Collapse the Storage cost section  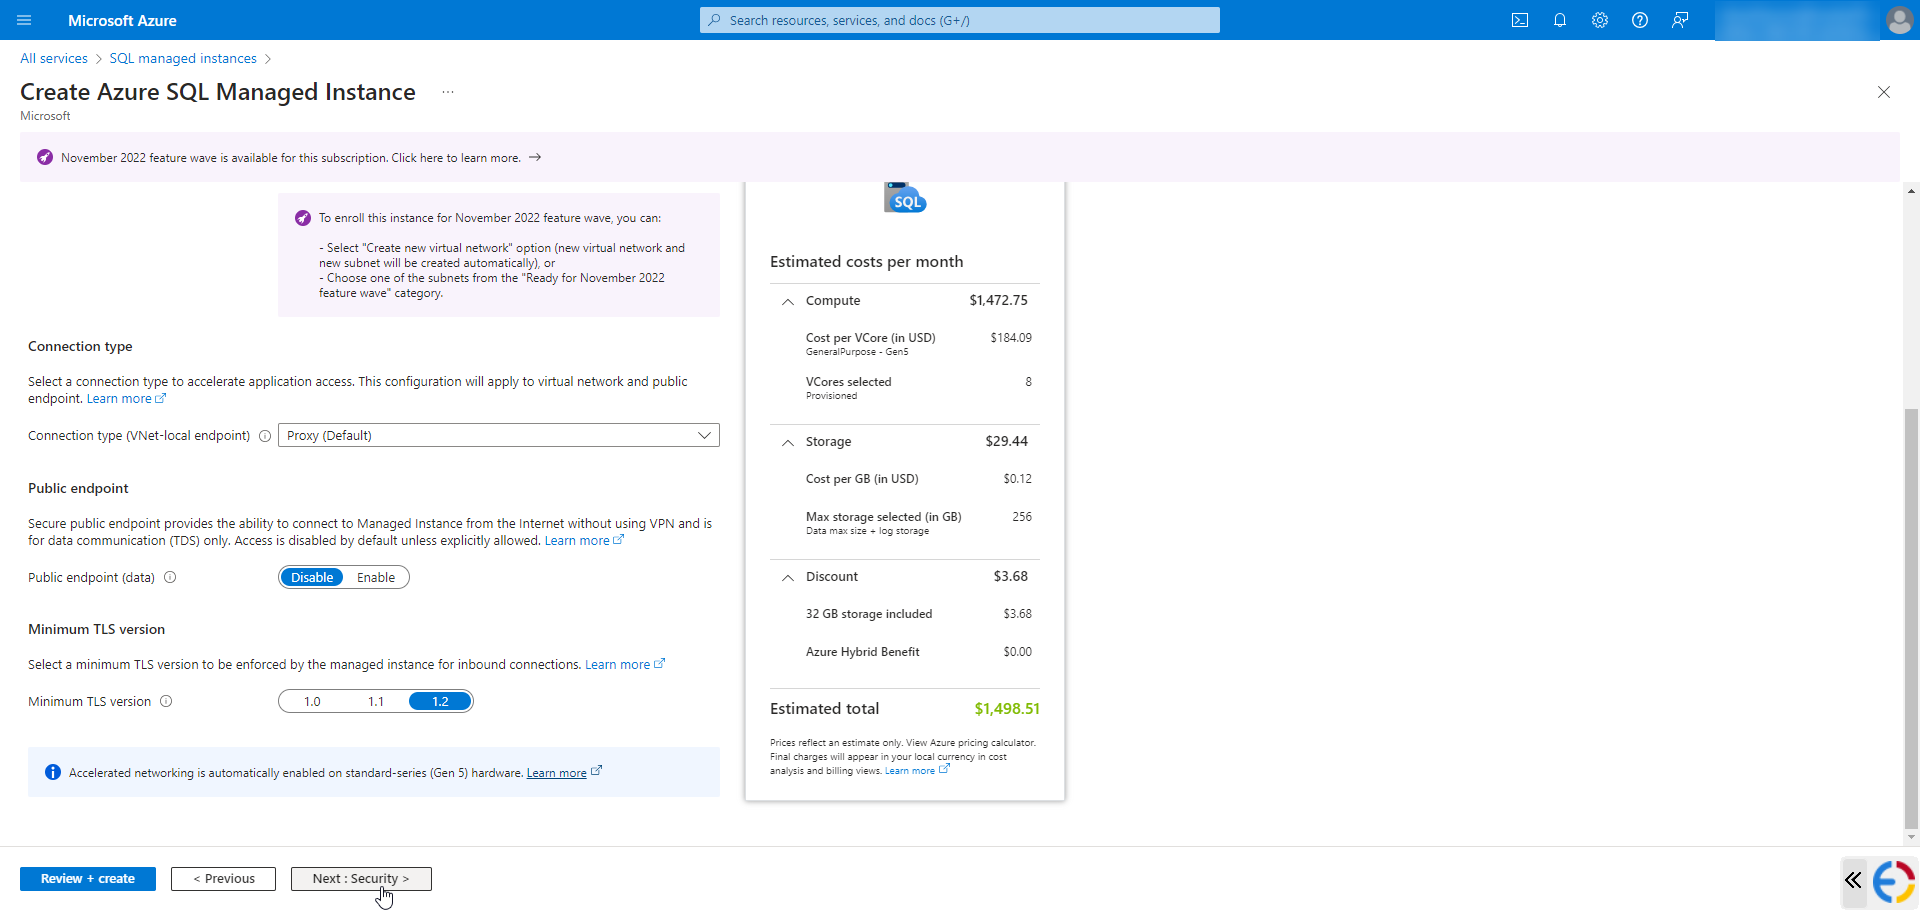tap(786, 441)
